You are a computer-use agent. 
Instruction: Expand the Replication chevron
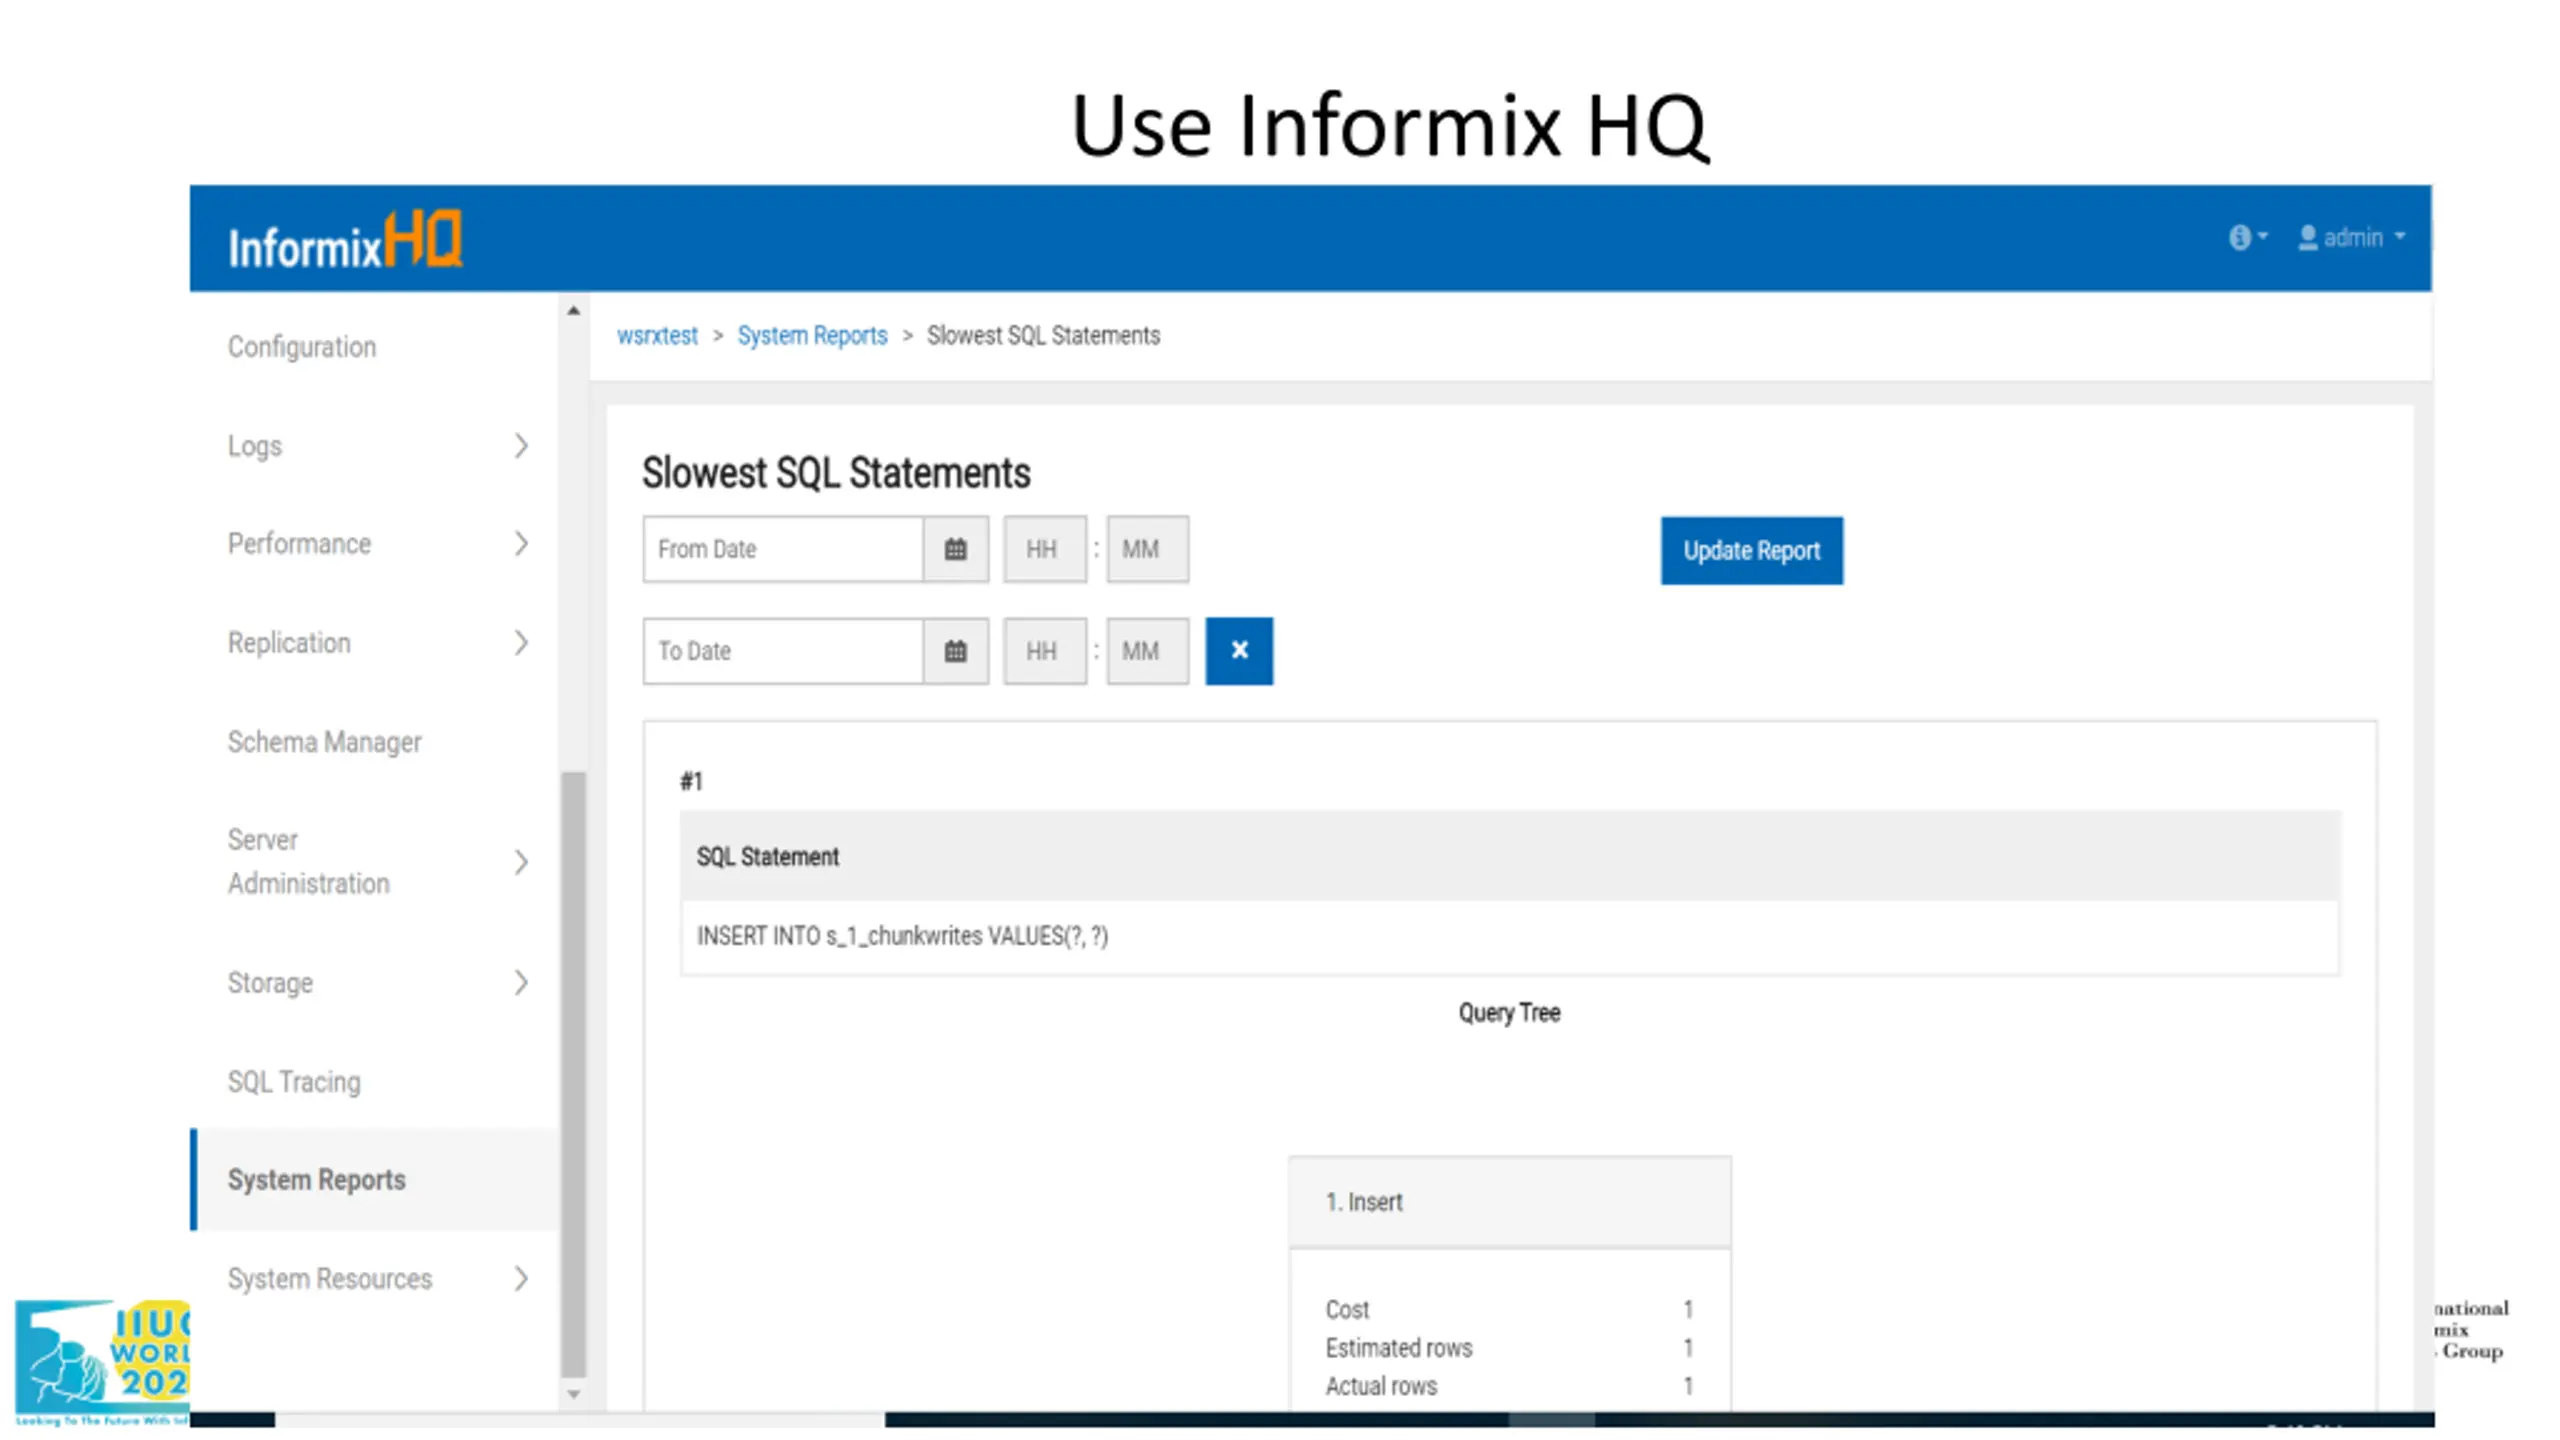tap(521, 643)
